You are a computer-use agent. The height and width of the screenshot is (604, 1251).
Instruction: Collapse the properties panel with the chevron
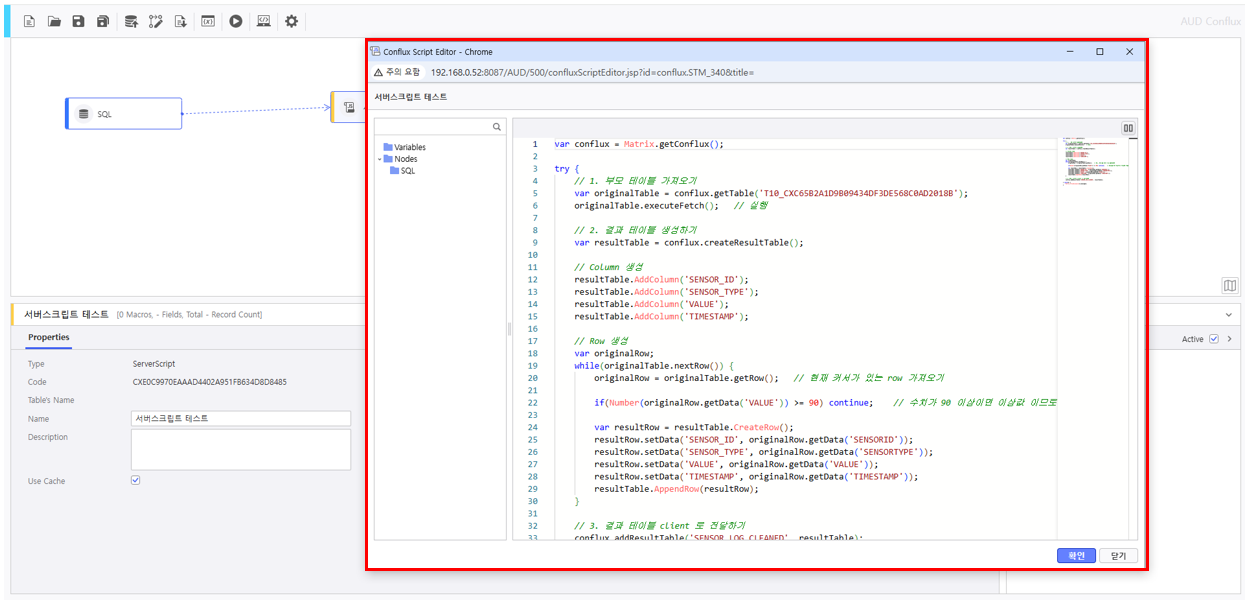tap(1229, 314)
